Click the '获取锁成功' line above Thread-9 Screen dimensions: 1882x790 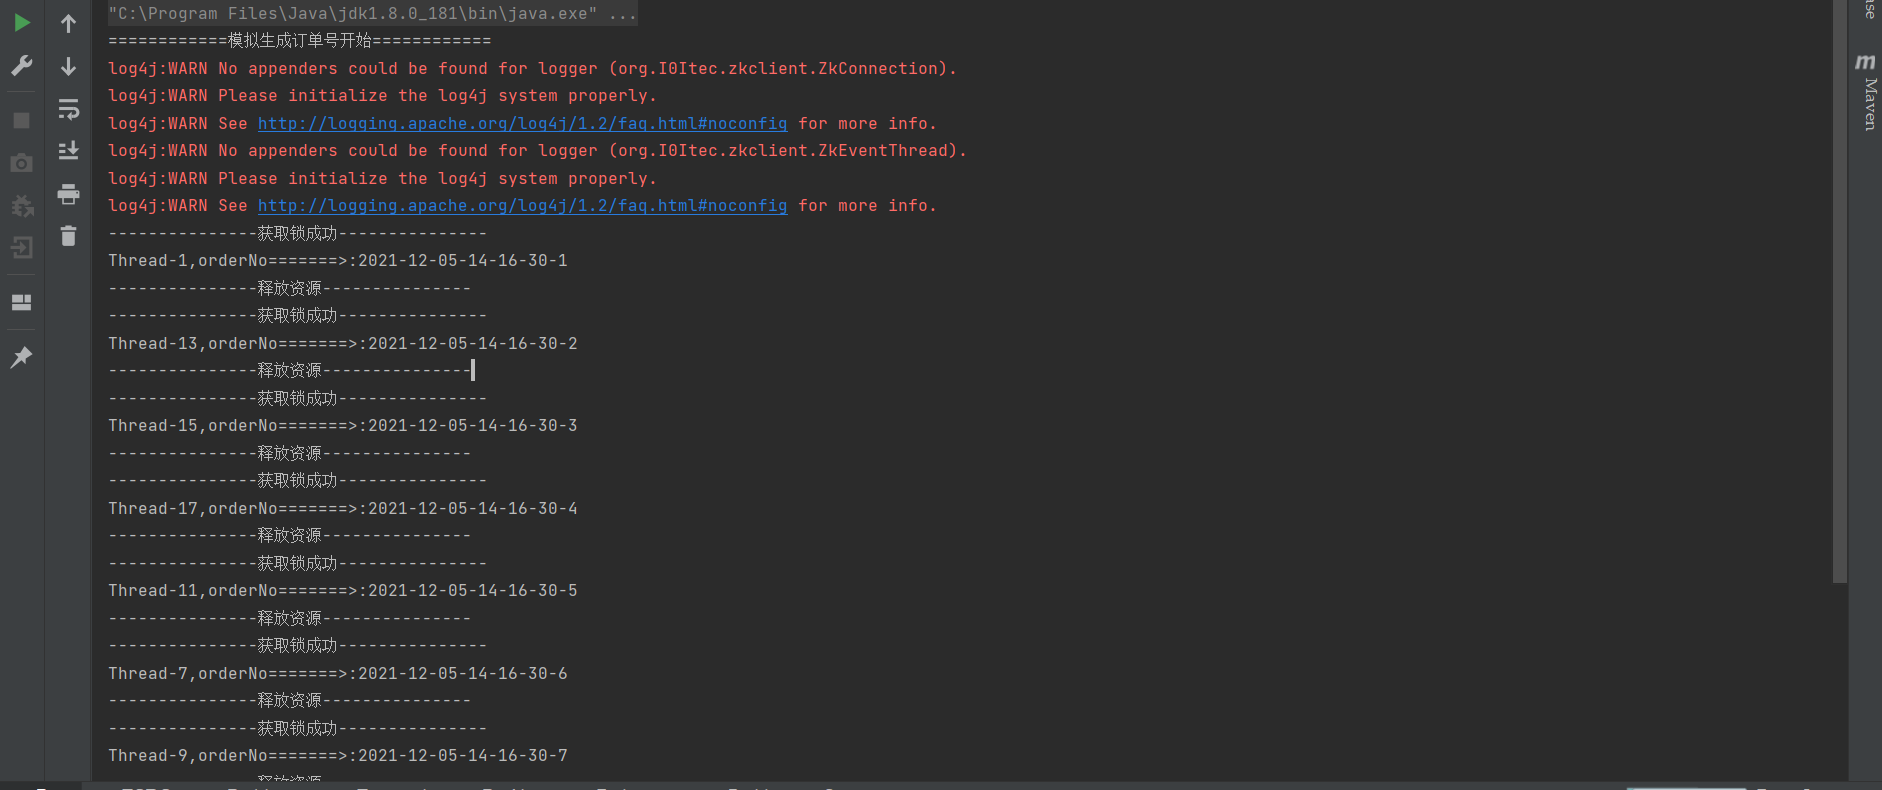(x=298, y=728)
